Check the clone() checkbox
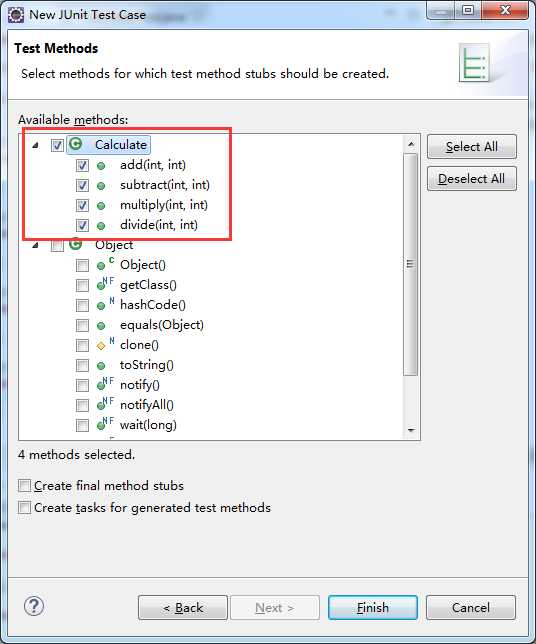 [x=82, y=345]
